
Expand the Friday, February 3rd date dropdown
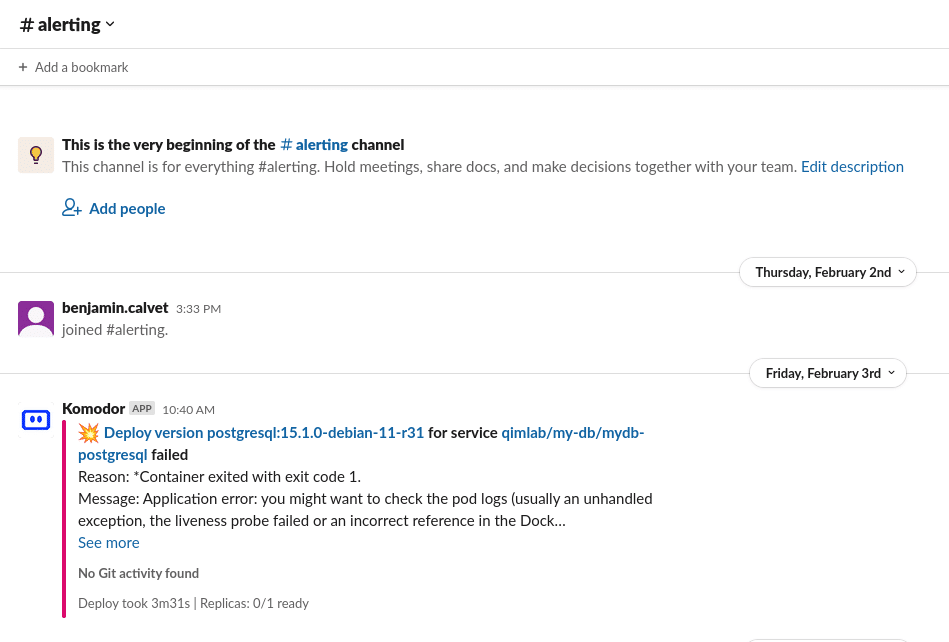827,373
